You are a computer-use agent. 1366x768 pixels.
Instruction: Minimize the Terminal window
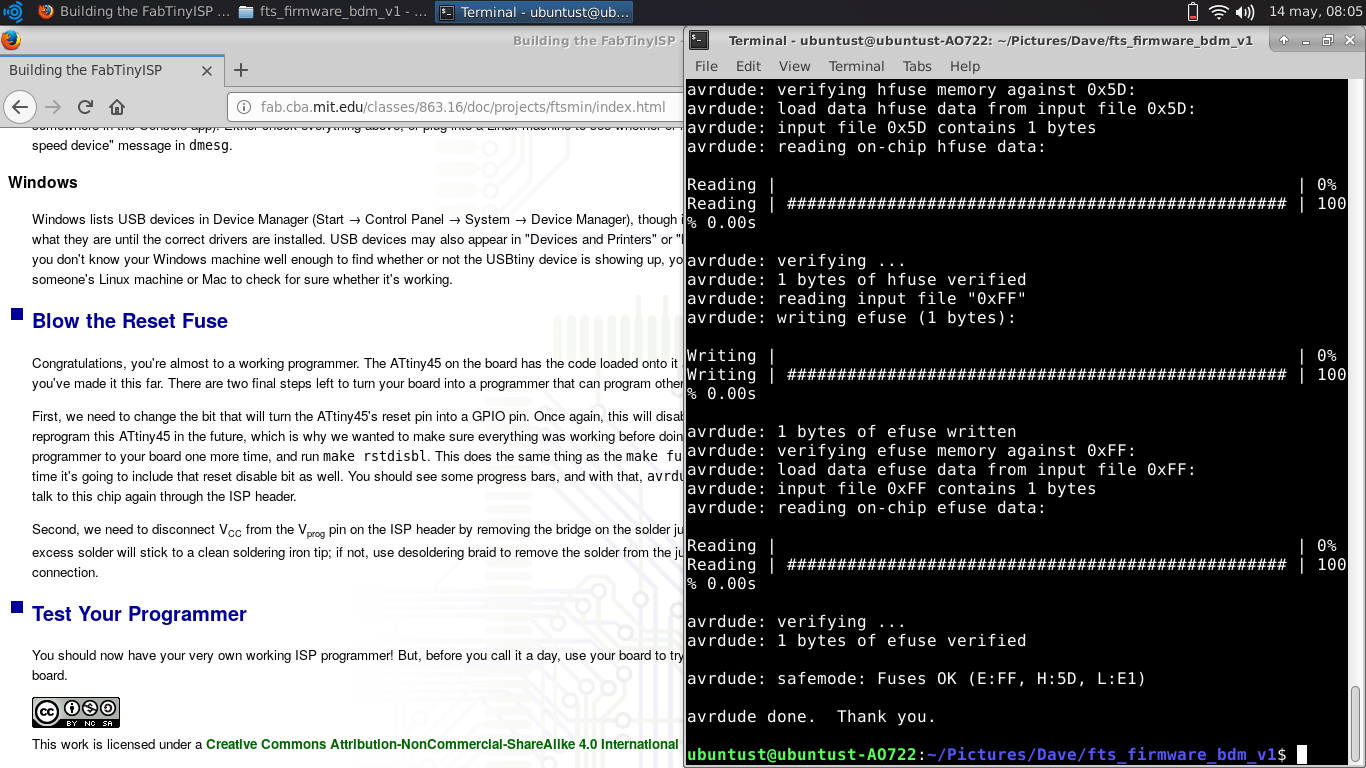click(1306, 41)
